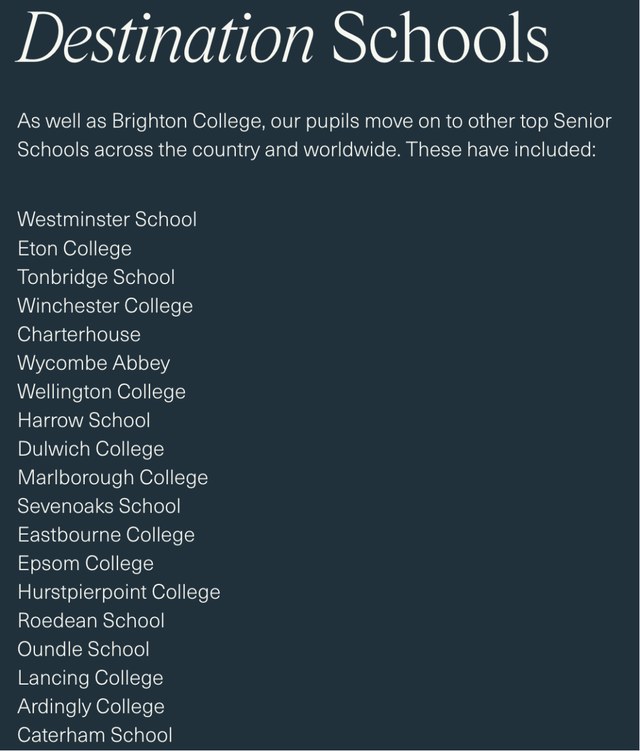Click Eton College list entry

point(75,249)
